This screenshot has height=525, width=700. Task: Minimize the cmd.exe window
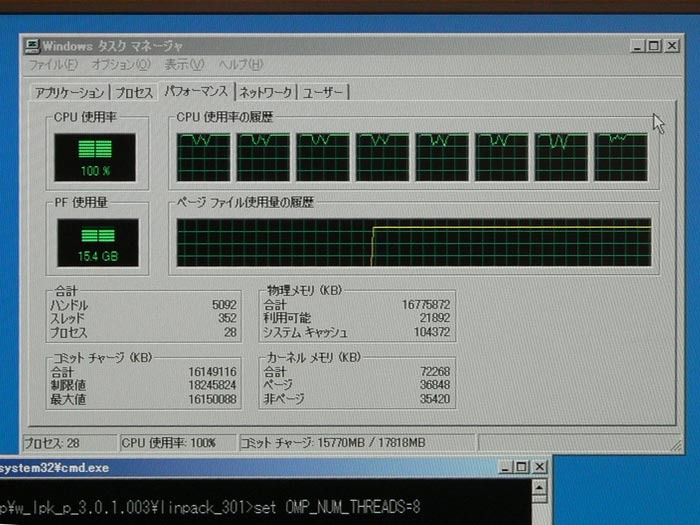[505, 467]
